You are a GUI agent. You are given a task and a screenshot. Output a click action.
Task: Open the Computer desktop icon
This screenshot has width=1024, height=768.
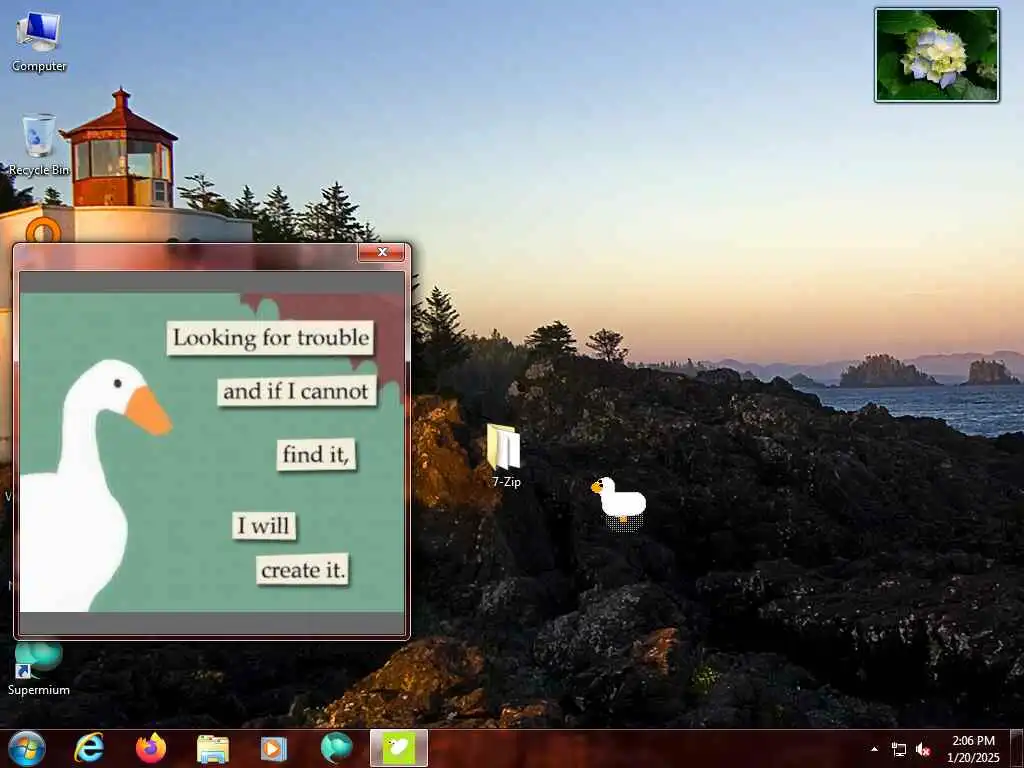tap(39, 42)
